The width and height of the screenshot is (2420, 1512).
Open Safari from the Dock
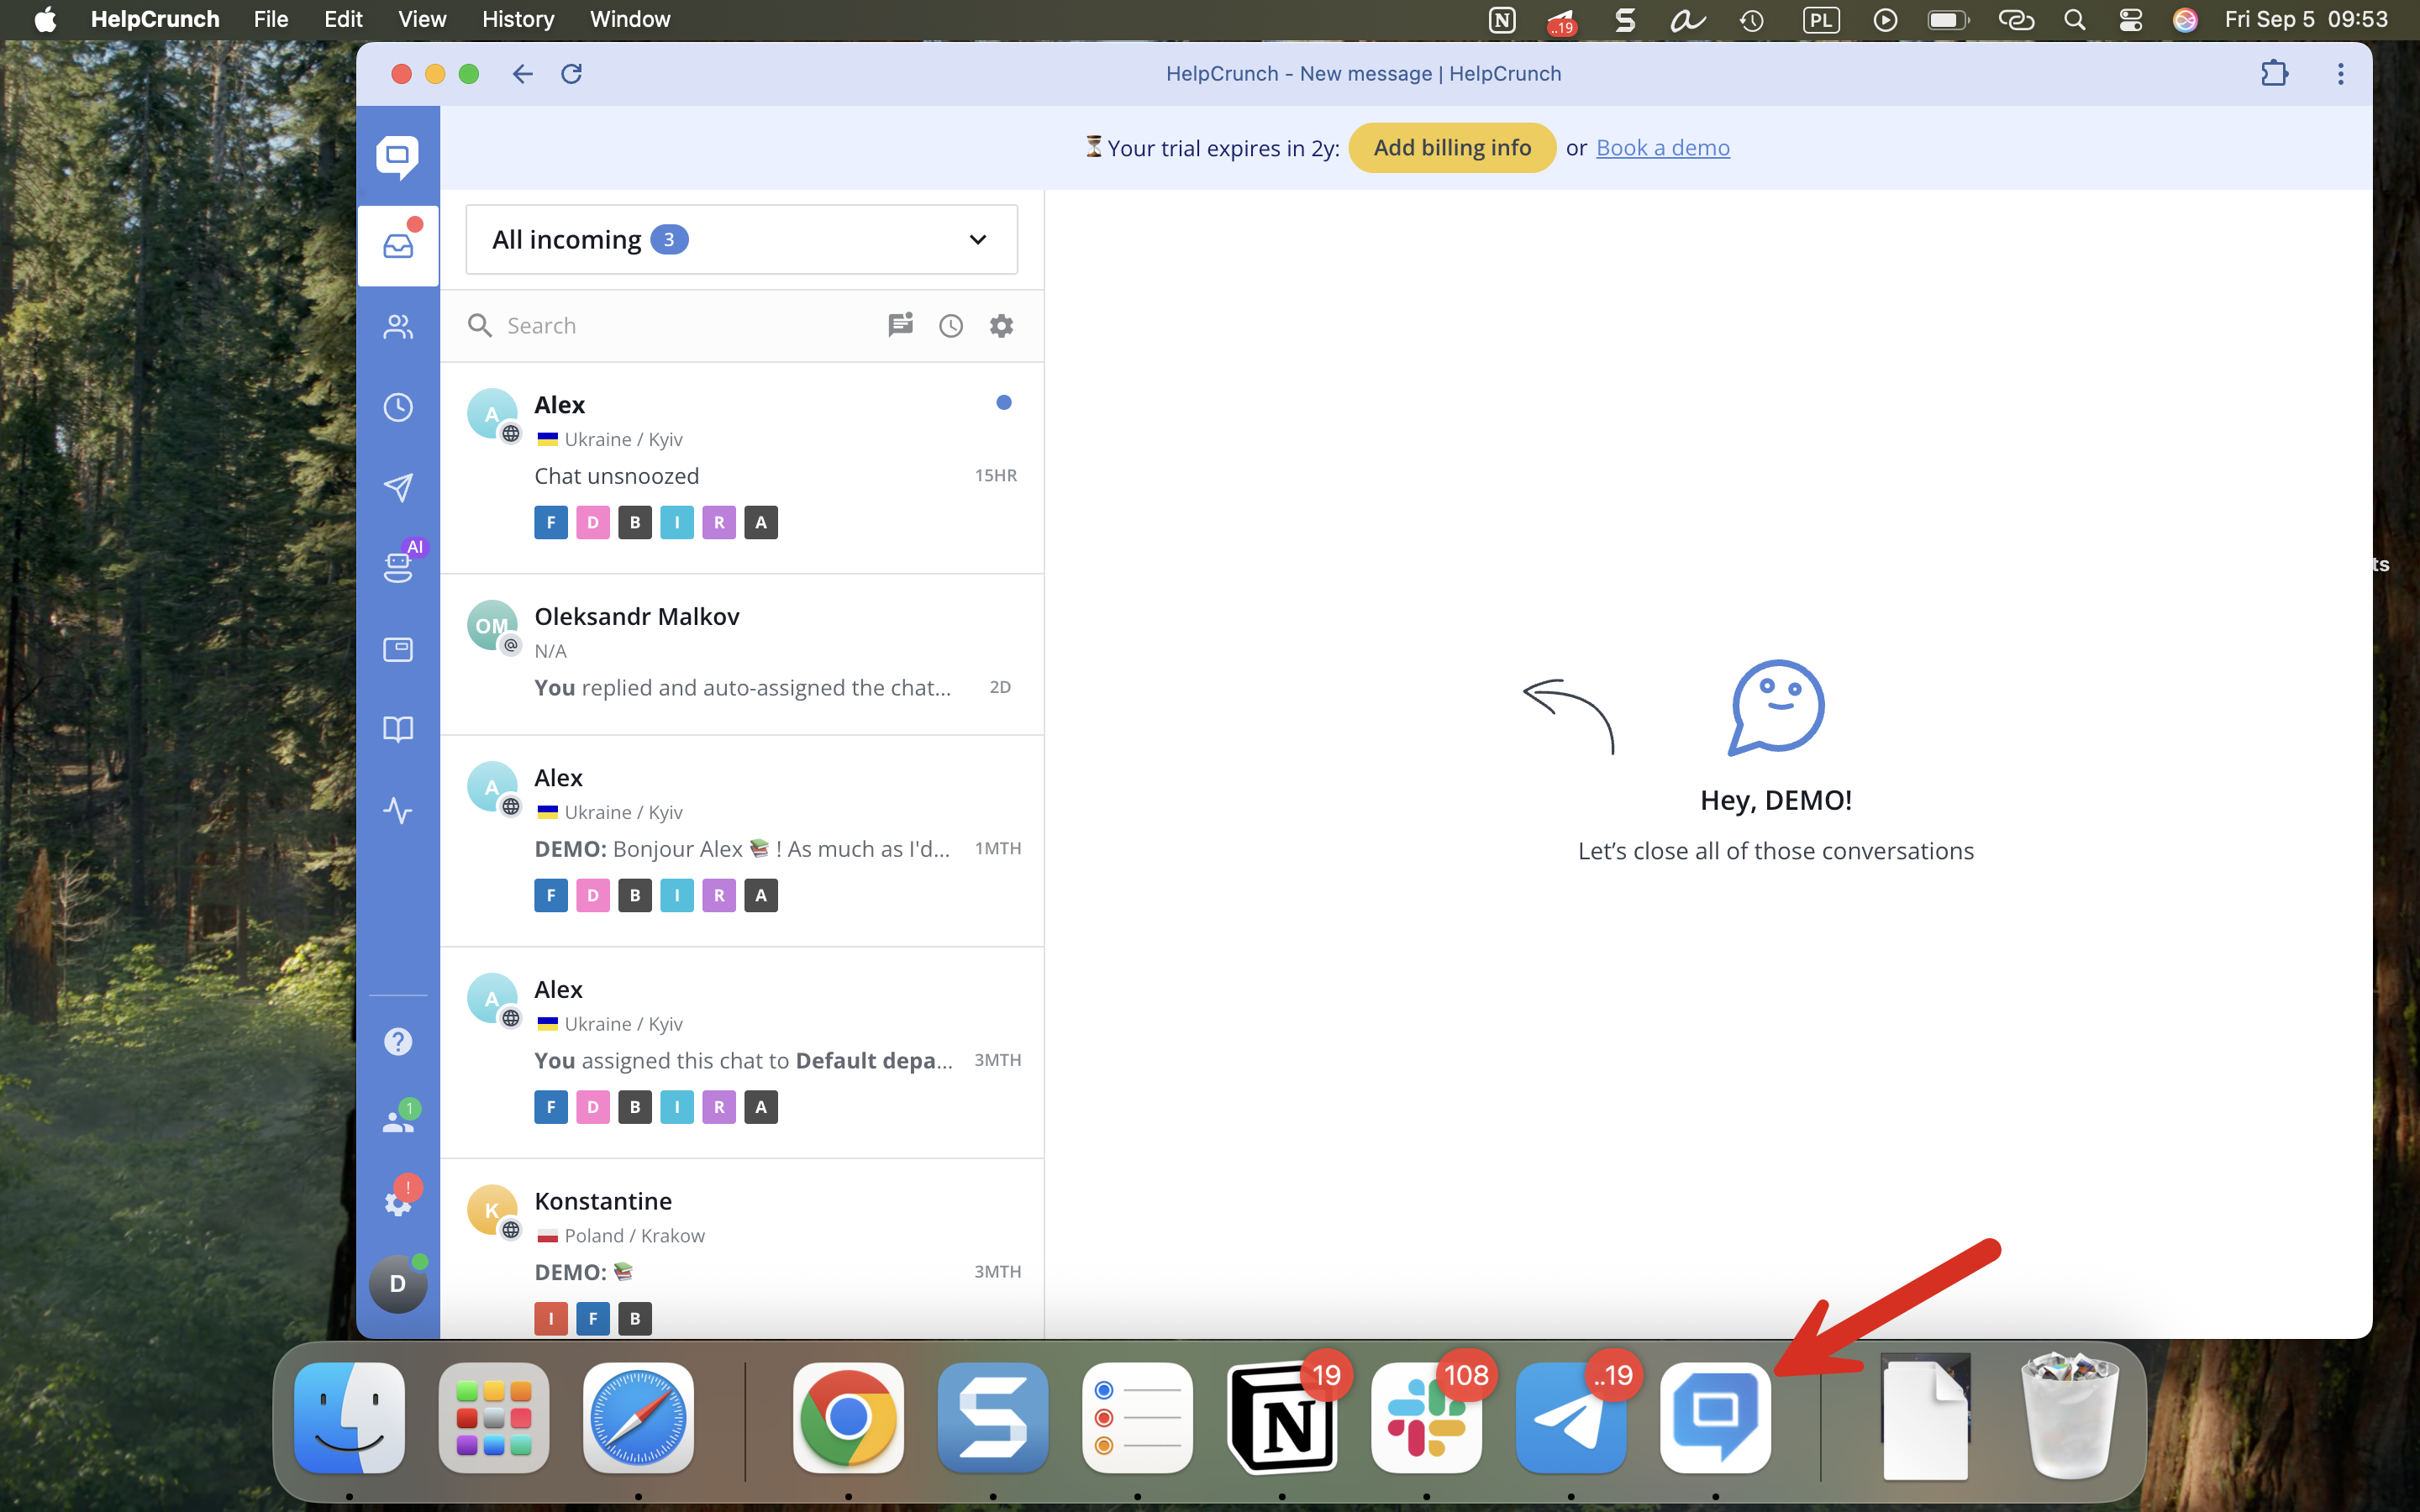pos(638,1418)
